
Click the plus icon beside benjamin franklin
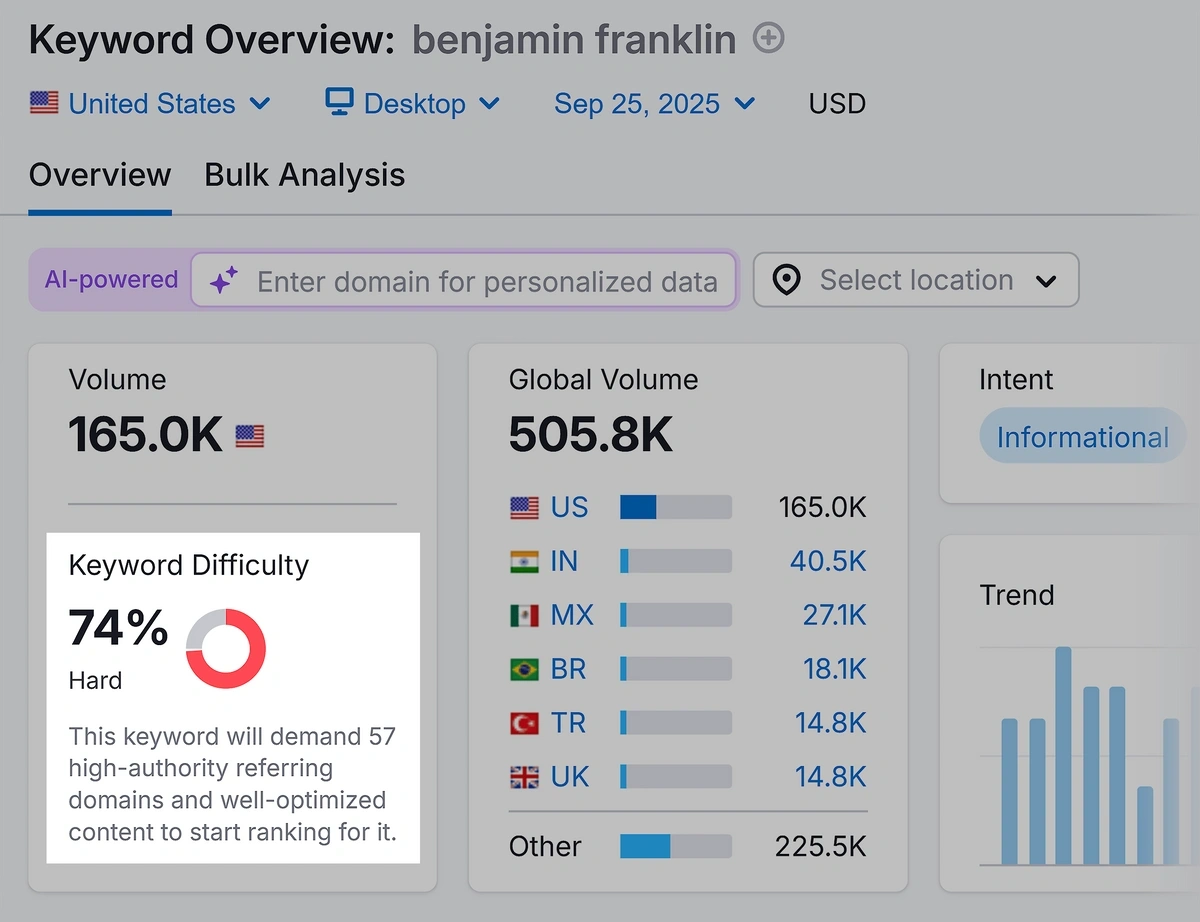click(x=768, y=39)
